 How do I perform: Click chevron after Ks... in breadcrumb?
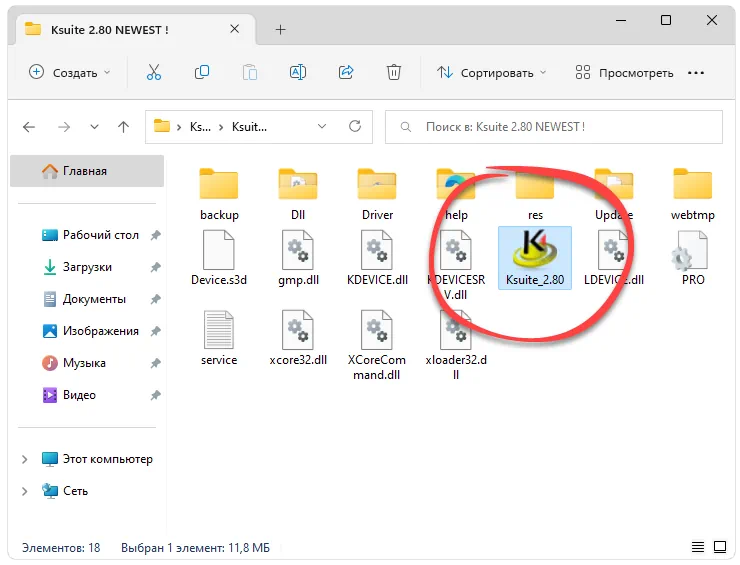pos(220,127)
